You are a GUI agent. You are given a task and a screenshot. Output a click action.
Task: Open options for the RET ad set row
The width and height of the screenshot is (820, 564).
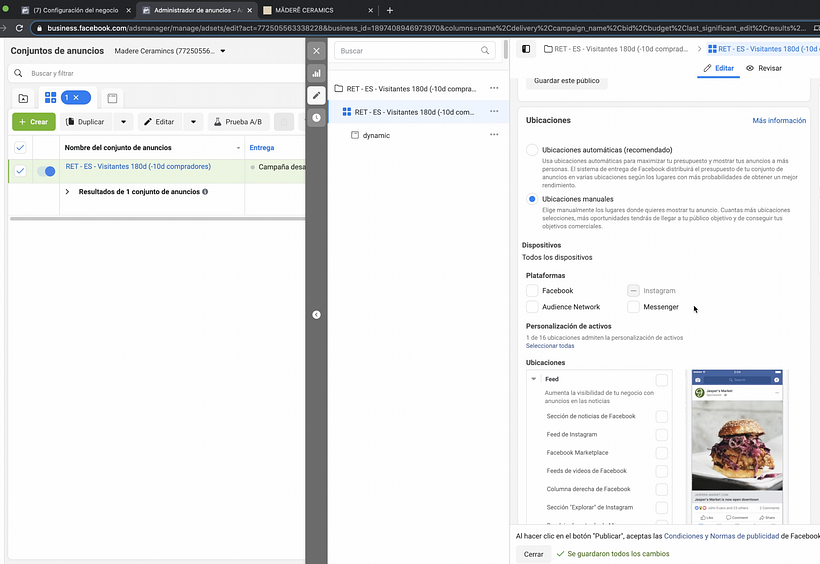(494, 111)
